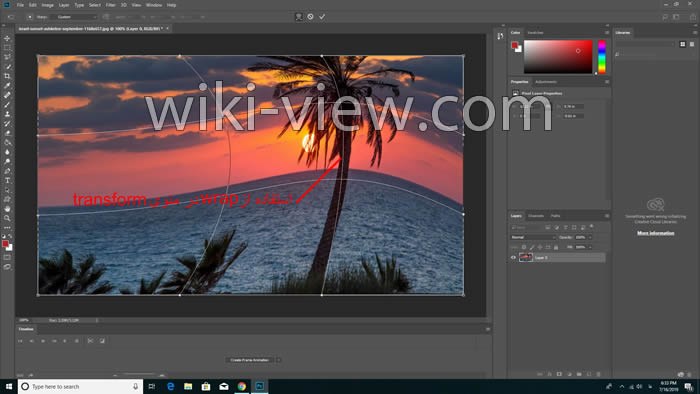
Task: Switch to the Adjustments tab
Action: [x=546, y=82]
